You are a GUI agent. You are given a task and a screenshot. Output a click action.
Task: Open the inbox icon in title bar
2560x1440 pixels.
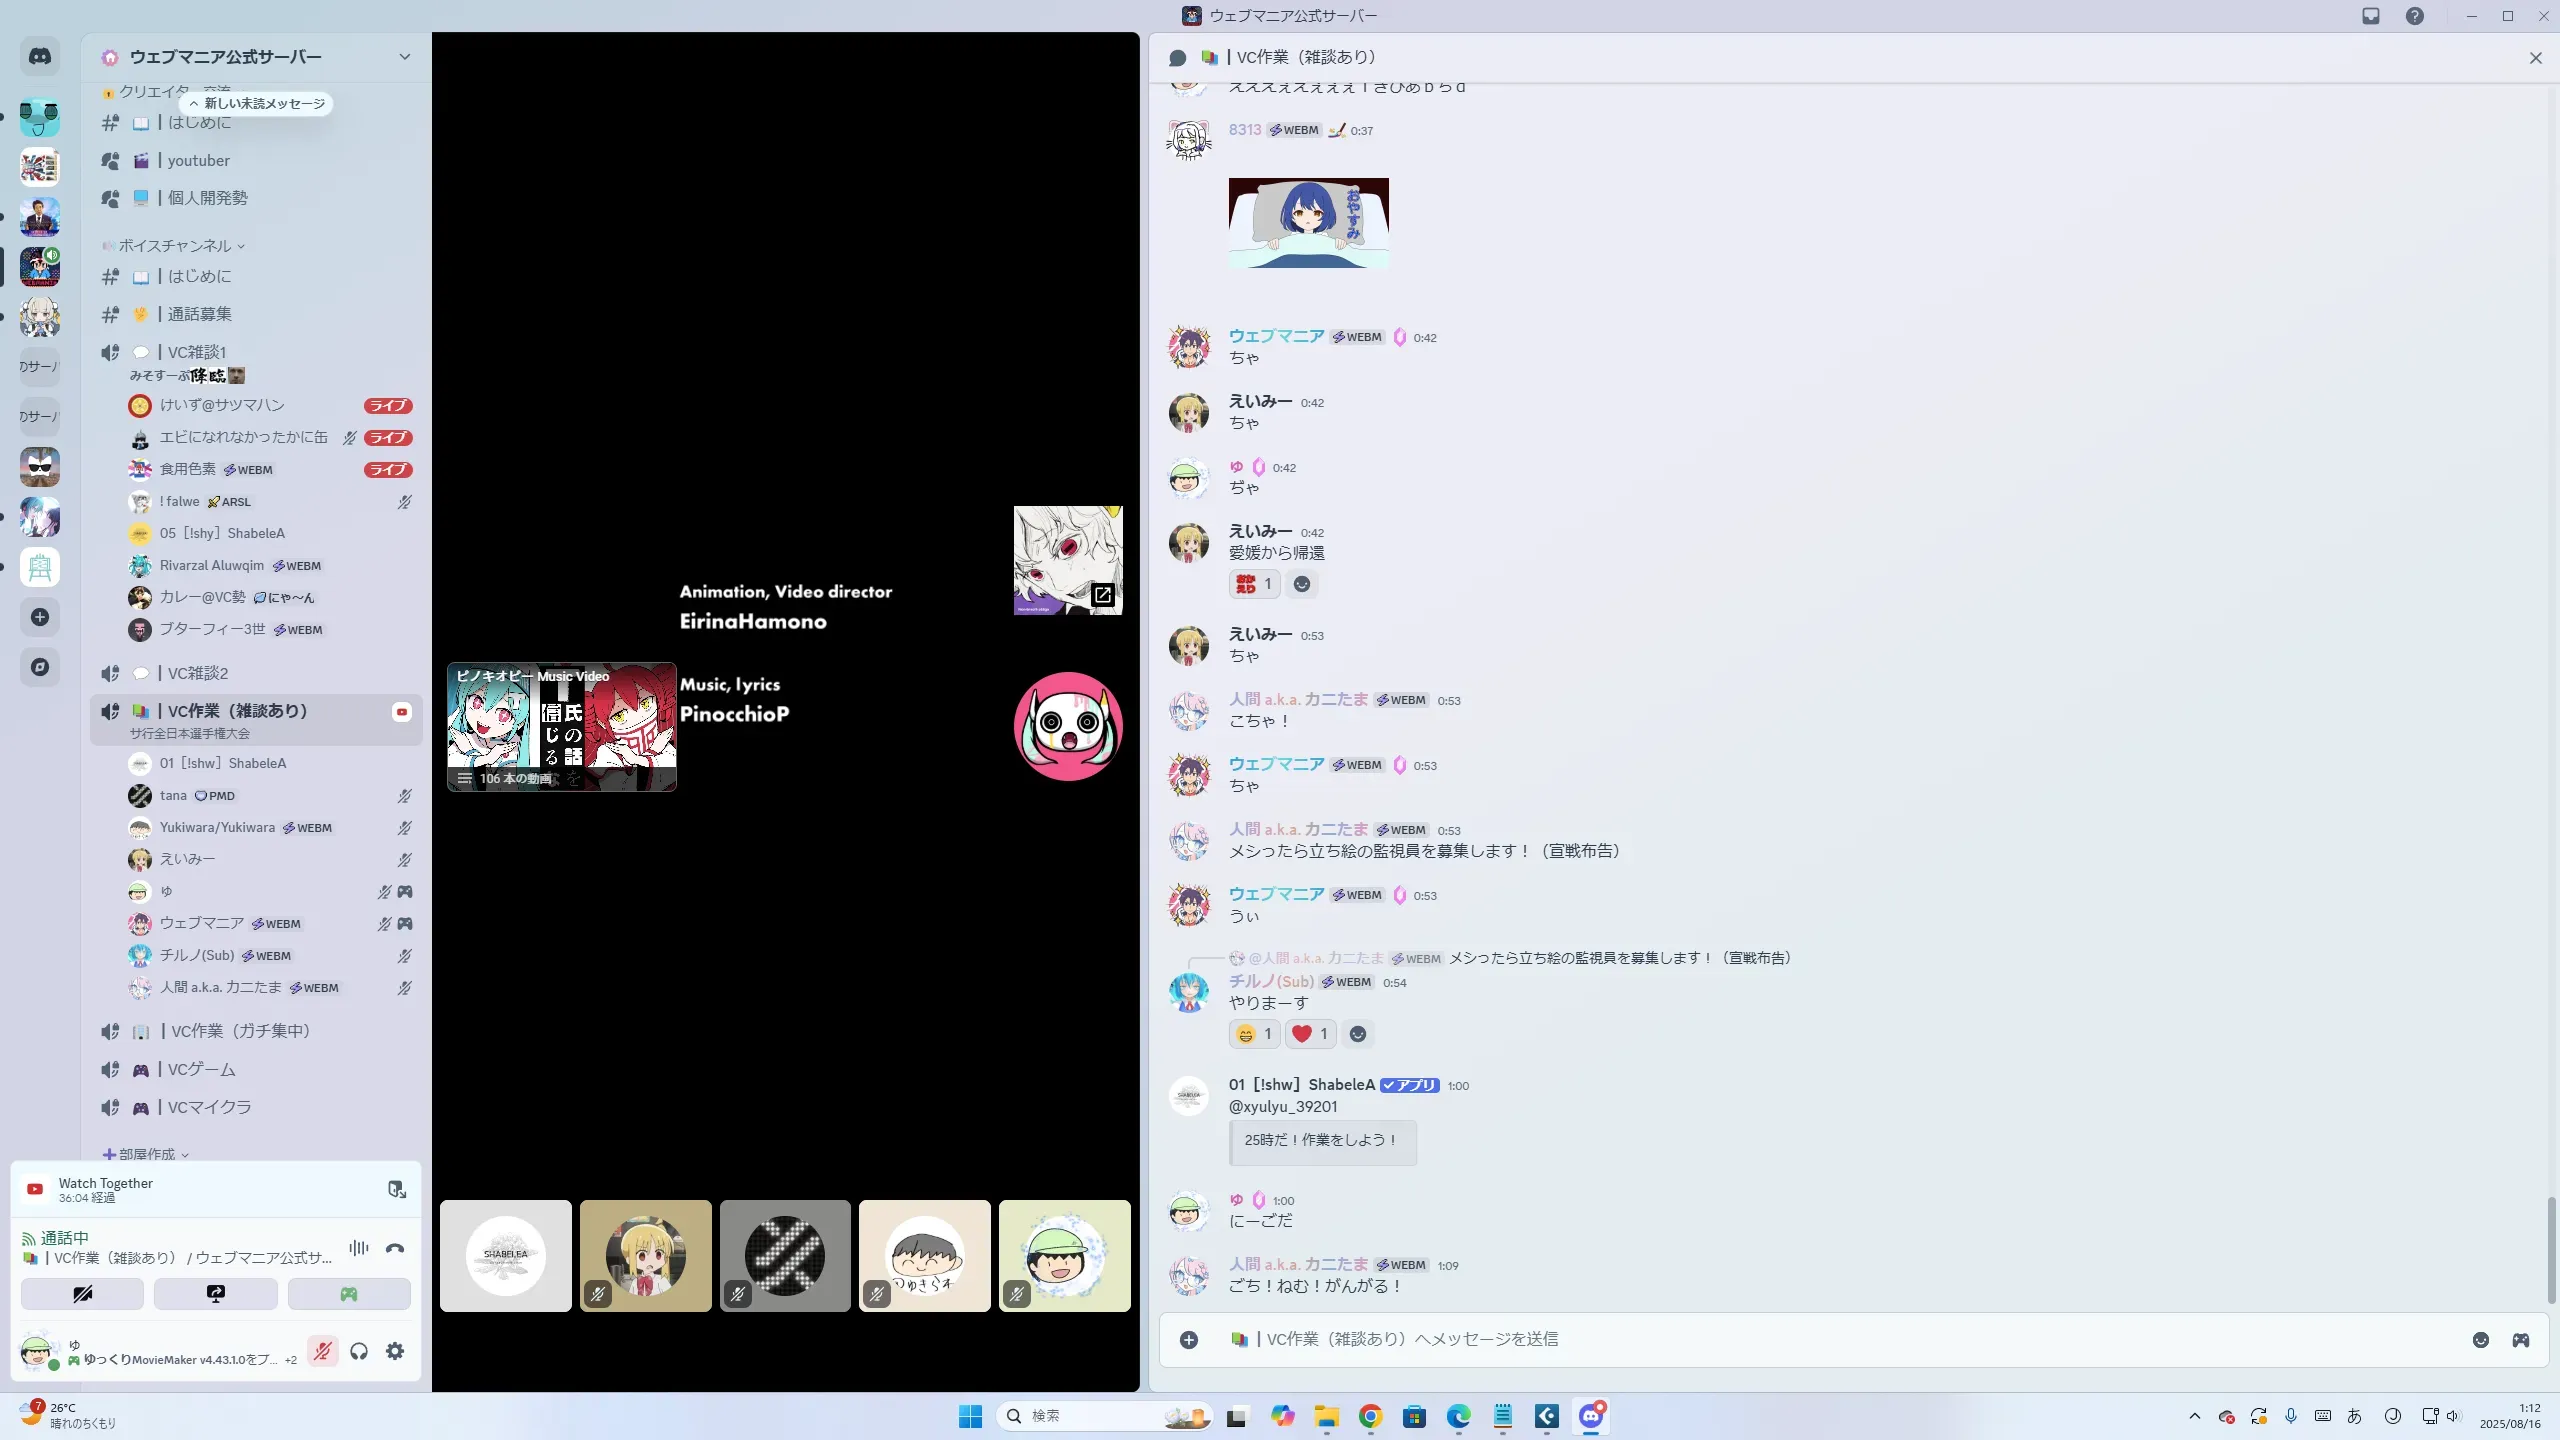point(2371,16)
